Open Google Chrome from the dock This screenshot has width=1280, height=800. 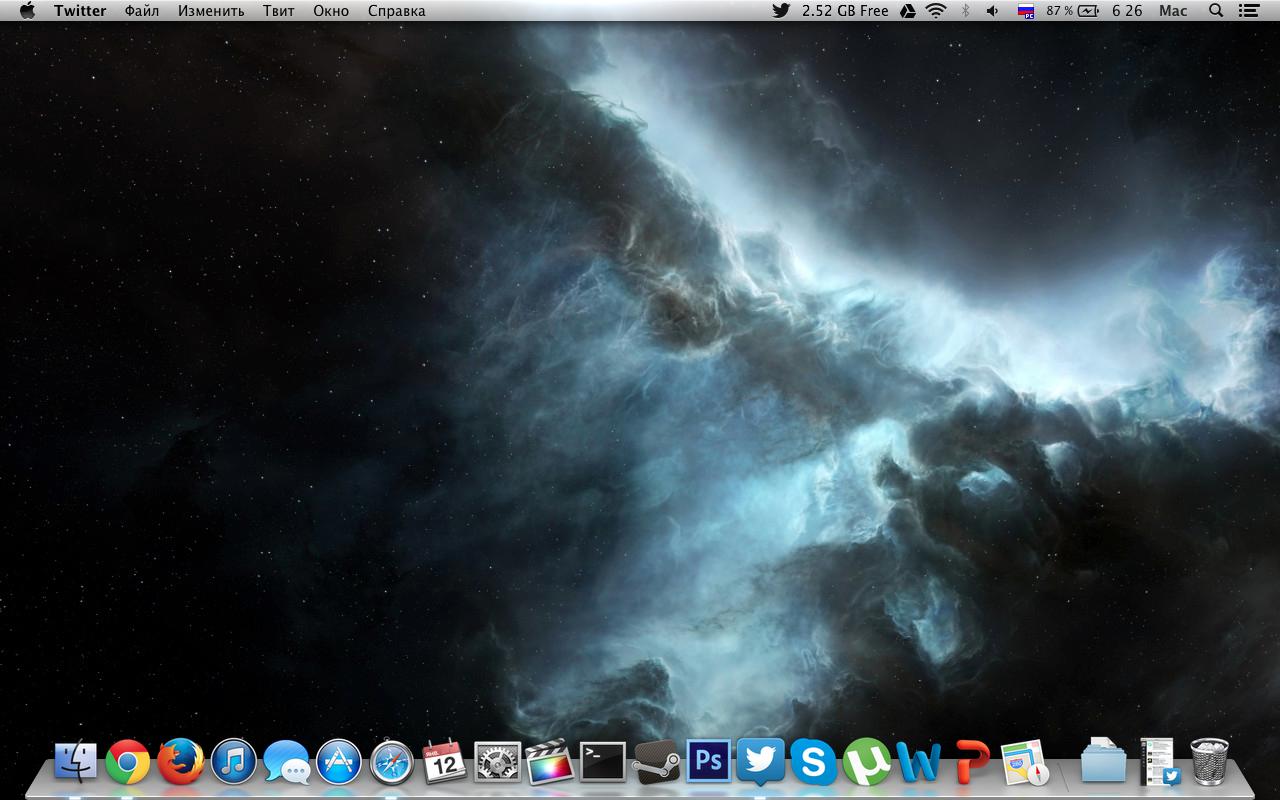tap(128, 762)
